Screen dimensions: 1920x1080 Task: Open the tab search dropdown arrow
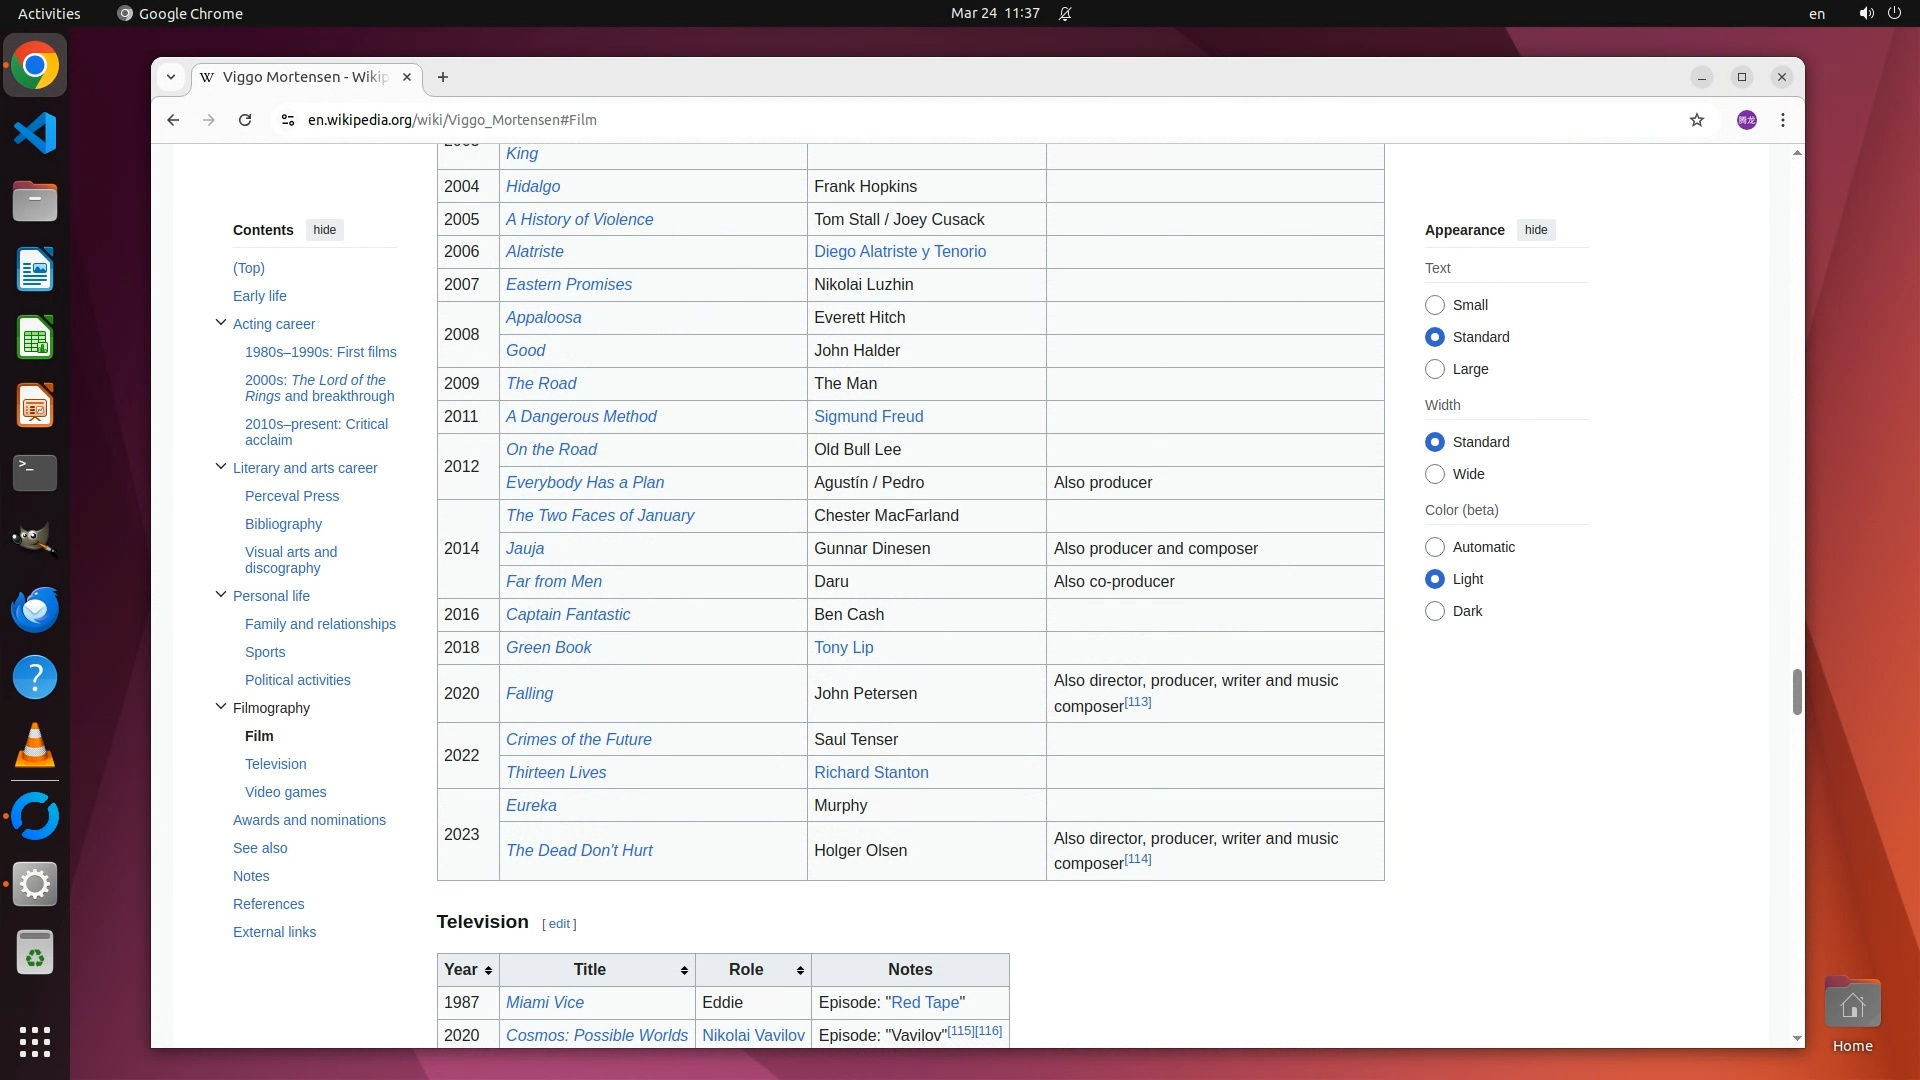[x=171, y=77]
